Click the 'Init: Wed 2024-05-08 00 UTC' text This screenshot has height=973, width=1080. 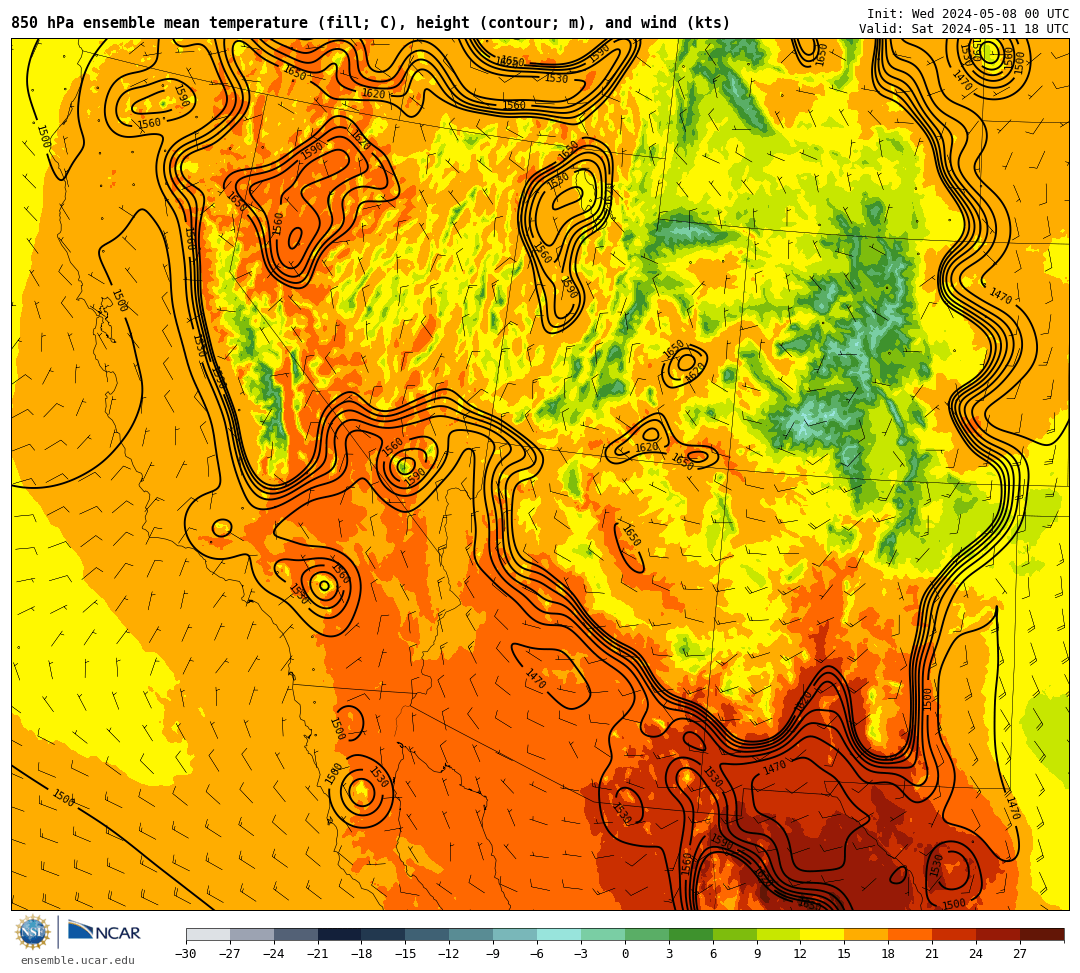968,14
